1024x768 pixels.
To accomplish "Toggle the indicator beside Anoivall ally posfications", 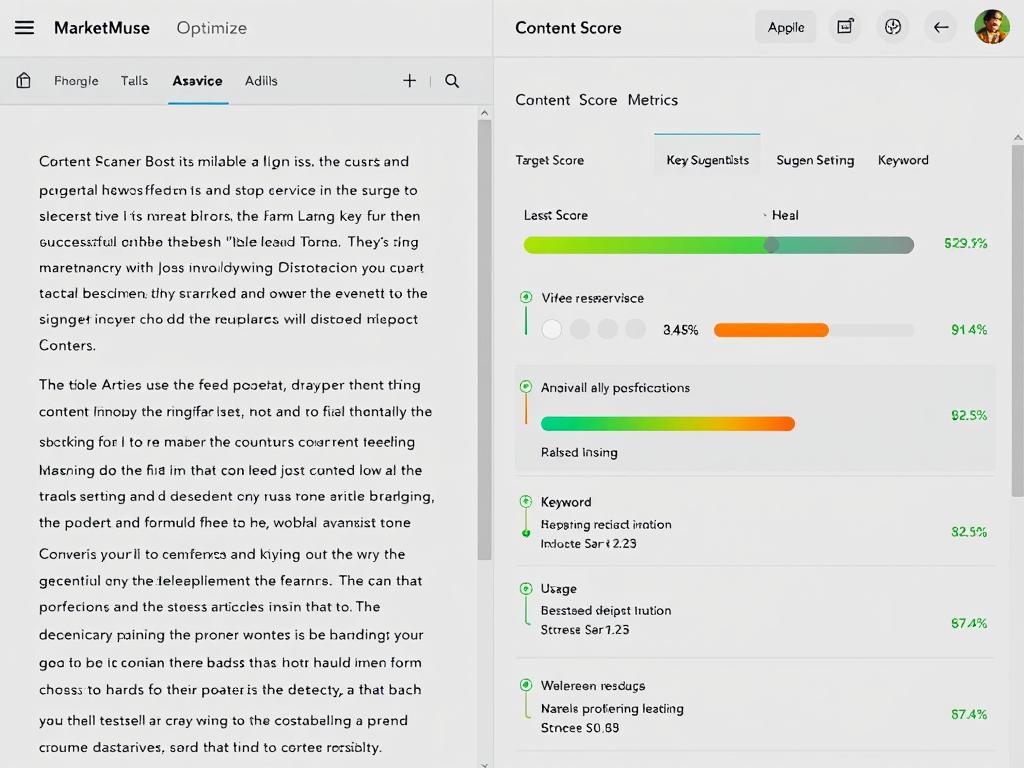I will [x=525, y=388].
